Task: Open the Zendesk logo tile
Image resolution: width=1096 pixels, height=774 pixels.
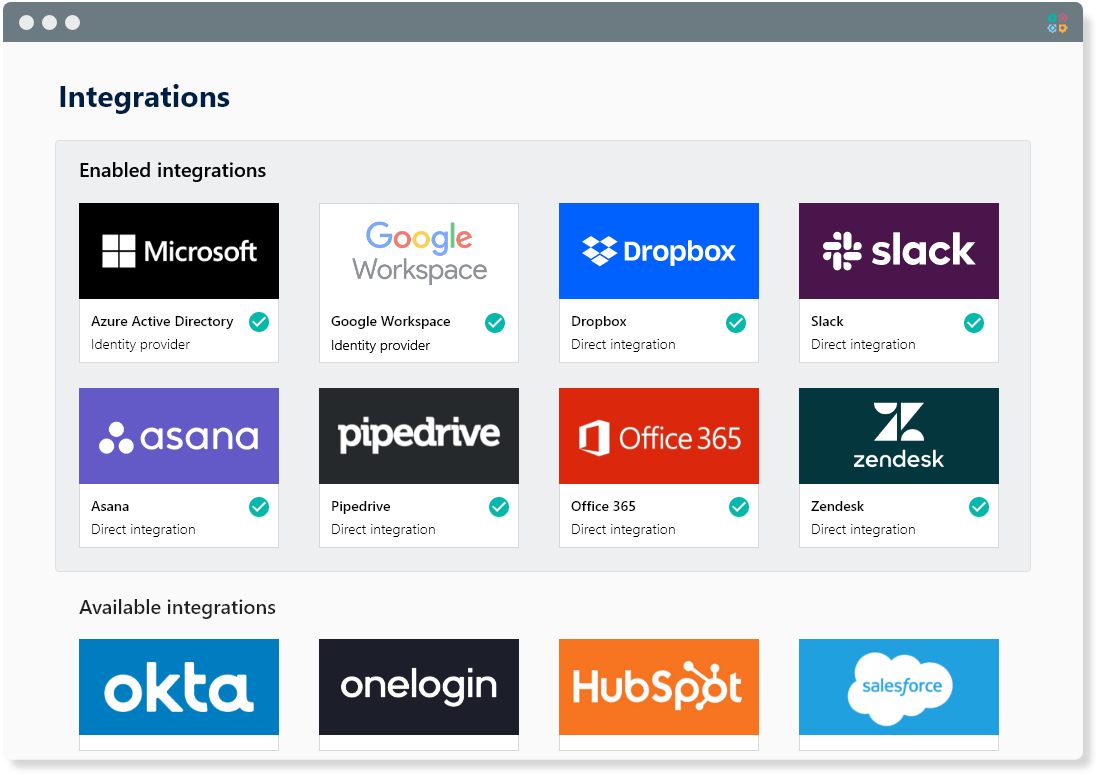Action: pyautogui.click(x=899, y=436)
